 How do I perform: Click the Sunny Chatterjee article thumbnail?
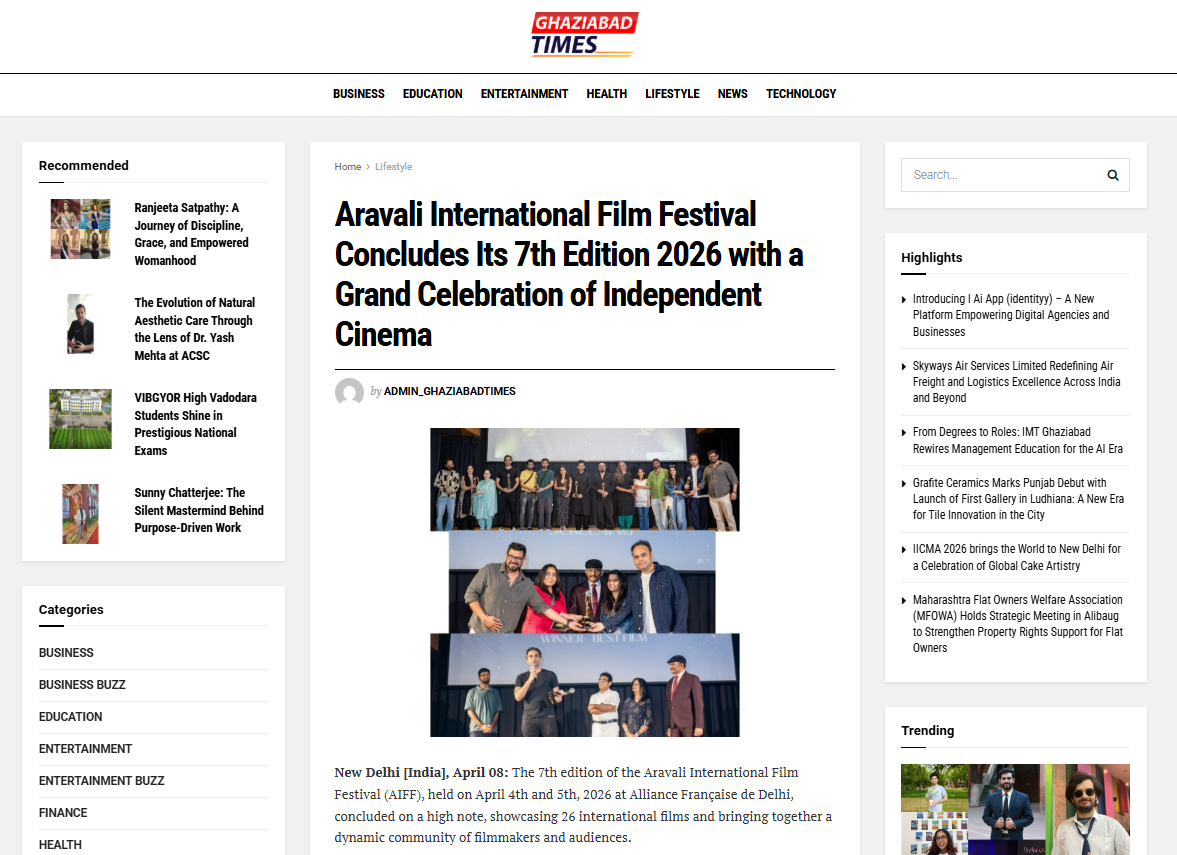[x=80, y=514]
